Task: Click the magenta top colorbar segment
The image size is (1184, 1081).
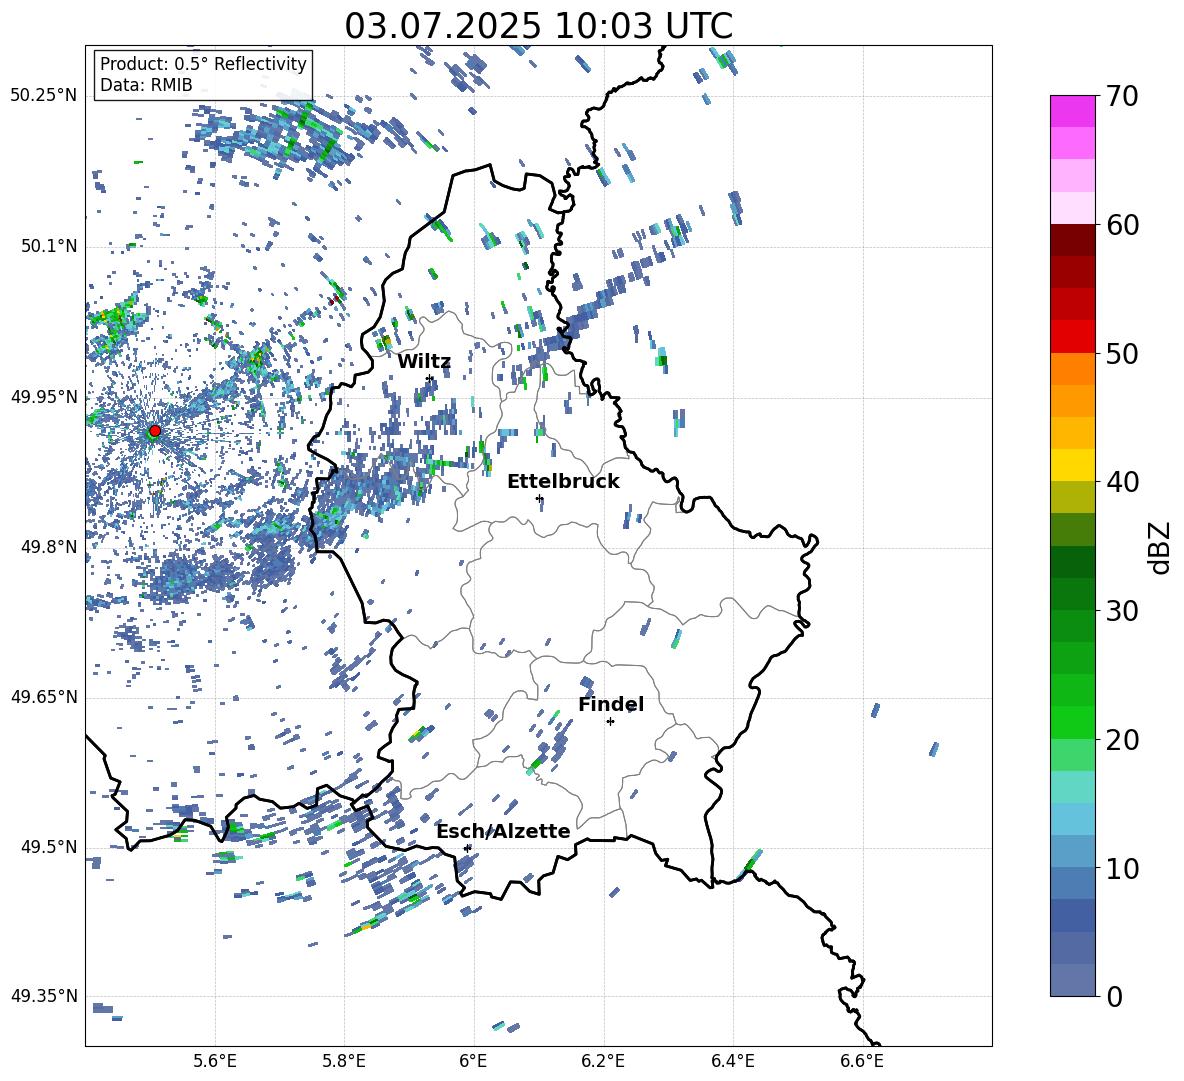Action: tap(1073, 112)
